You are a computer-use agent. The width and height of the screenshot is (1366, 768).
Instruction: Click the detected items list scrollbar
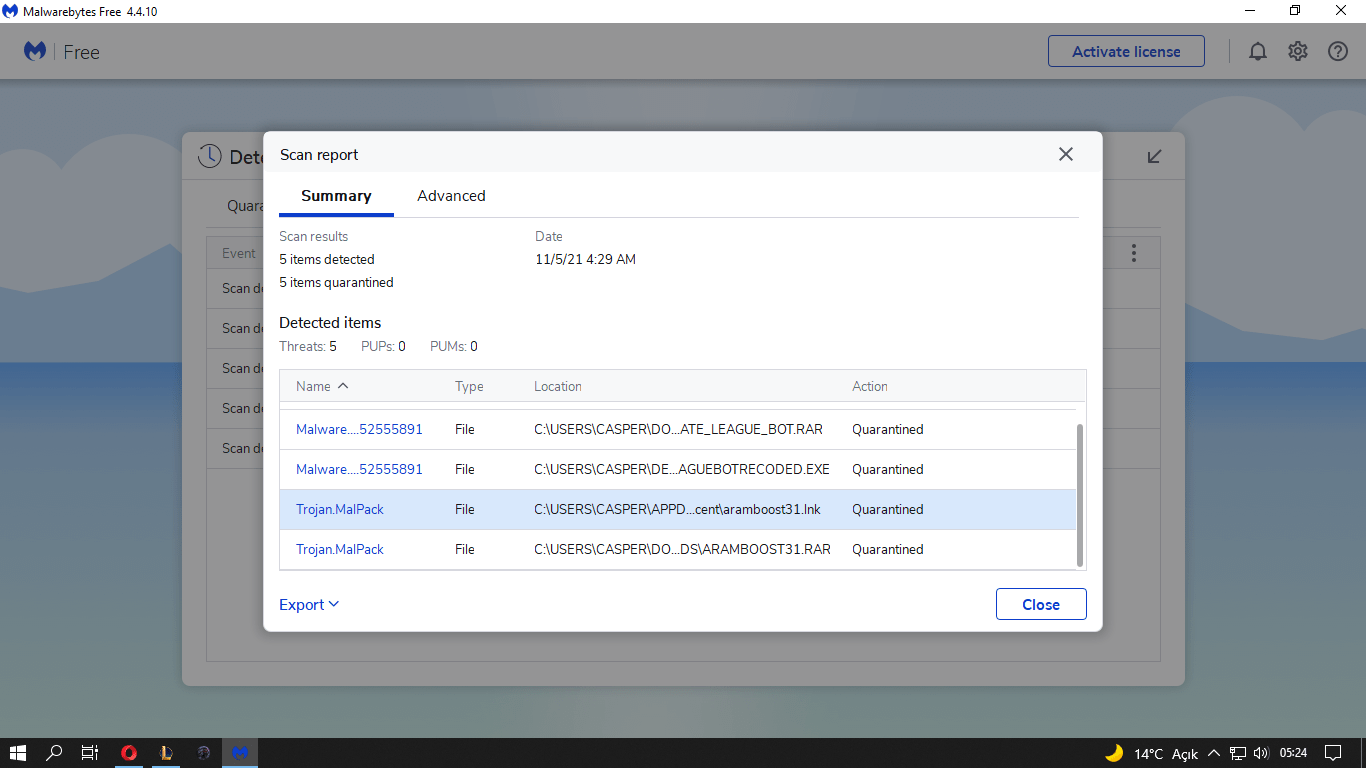1080,494
